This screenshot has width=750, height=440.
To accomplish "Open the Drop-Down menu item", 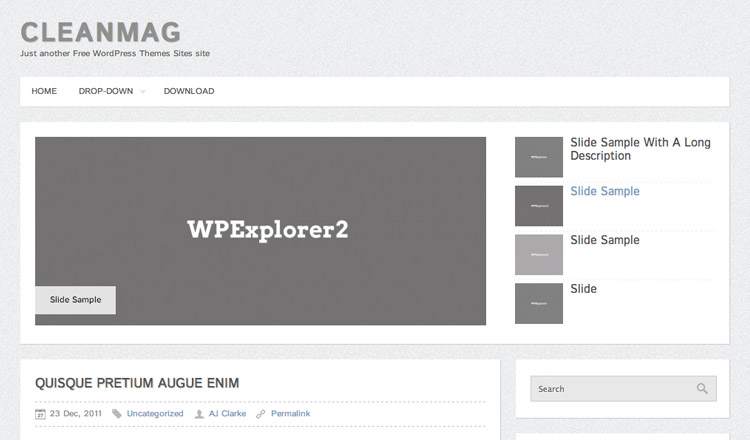I will (106, 91).
